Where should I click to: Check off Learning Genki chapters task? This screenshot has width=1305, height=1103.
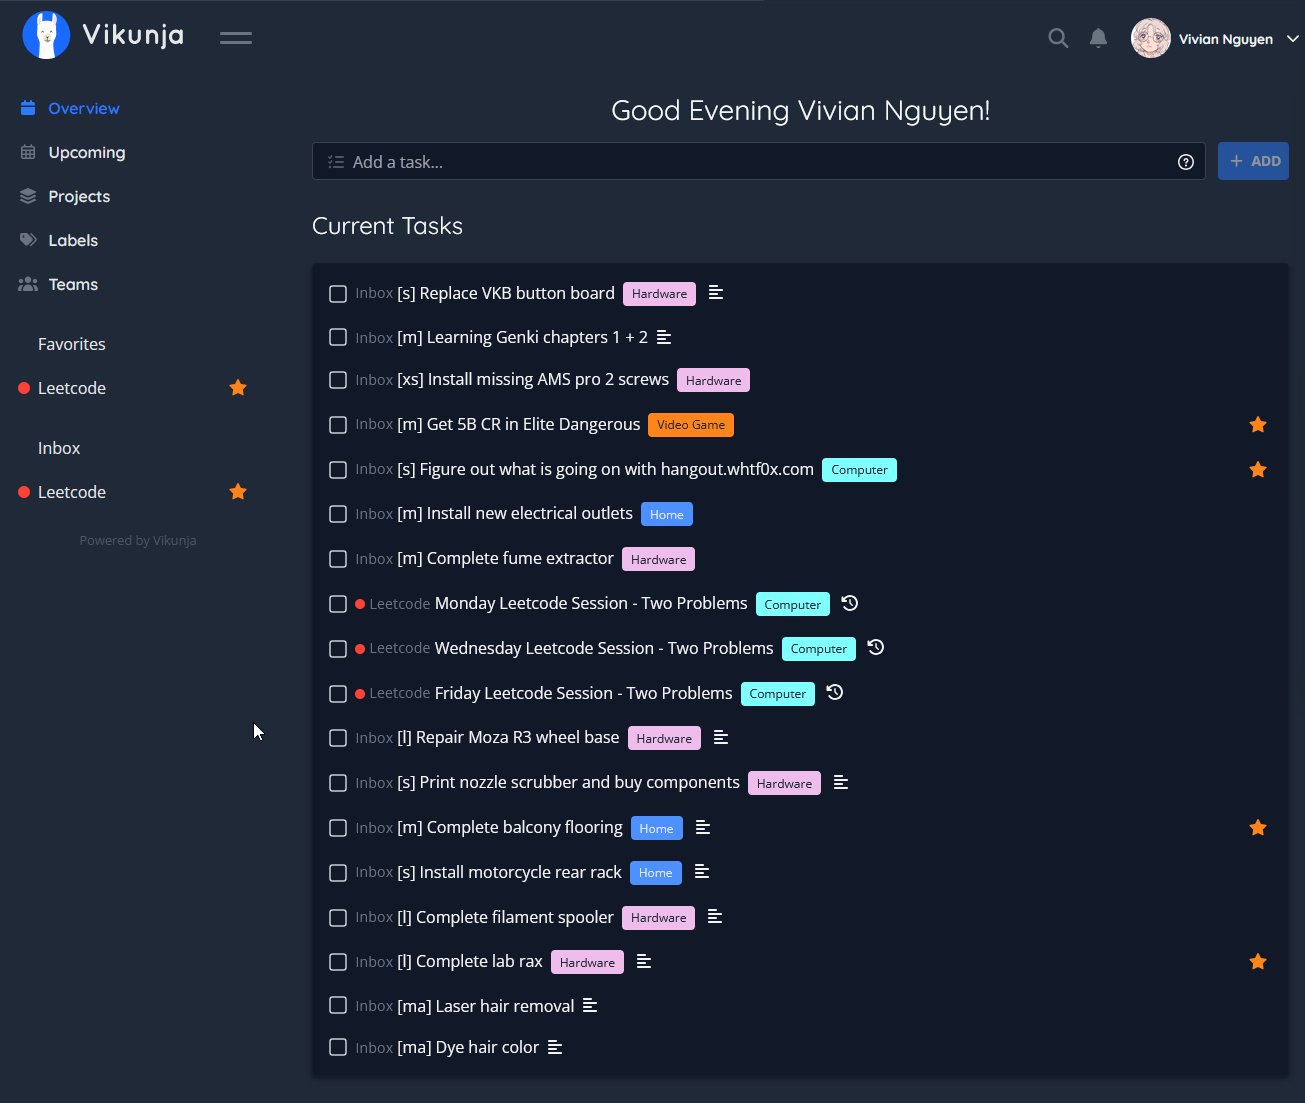click(x=338, y=337)
